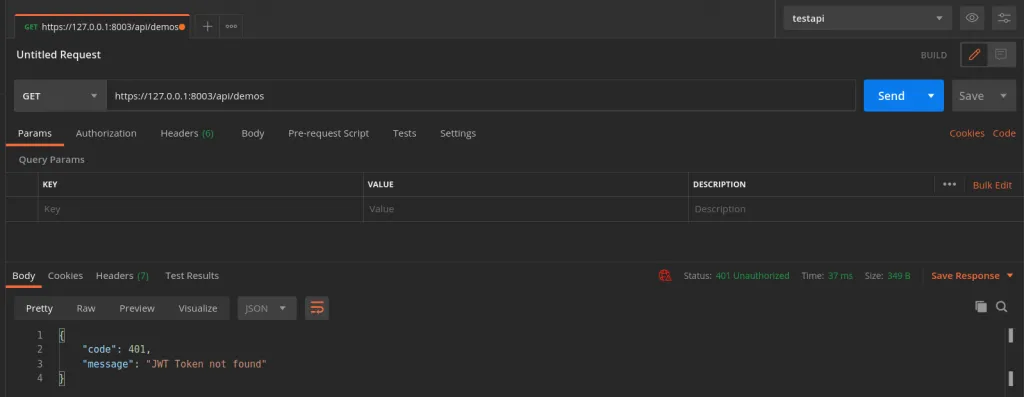
Task: Click the BUILD mode label
Action: tap(934, 55)
